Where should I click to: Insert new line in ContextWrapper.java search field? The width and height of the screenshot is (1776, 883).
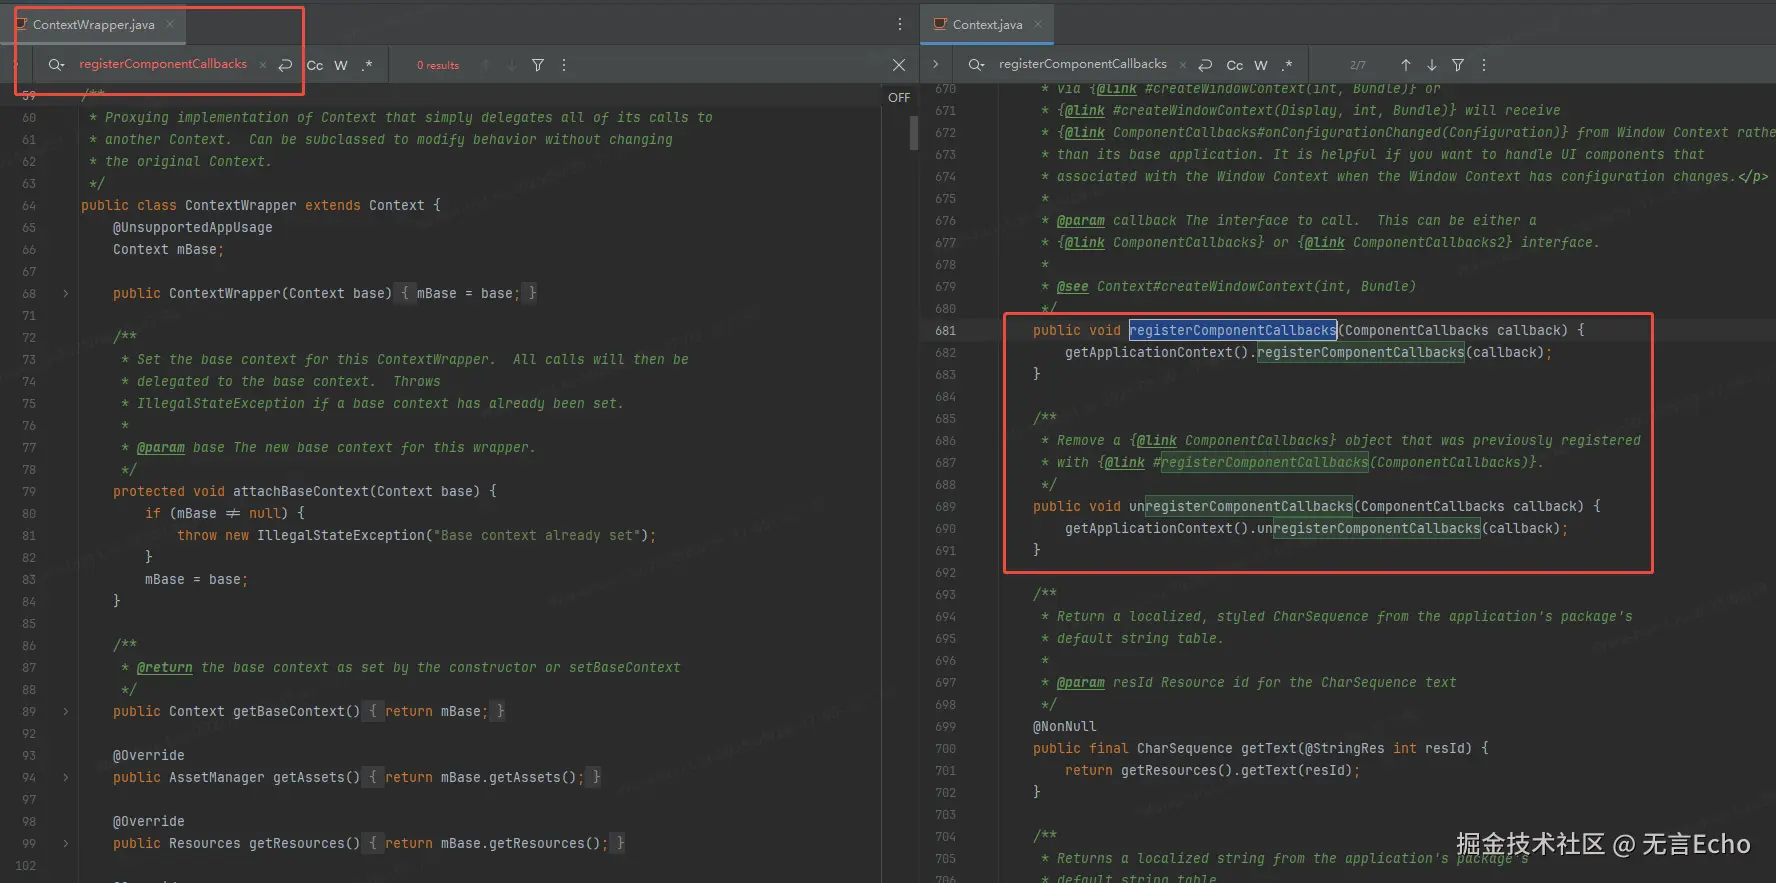tap(285, 65)
